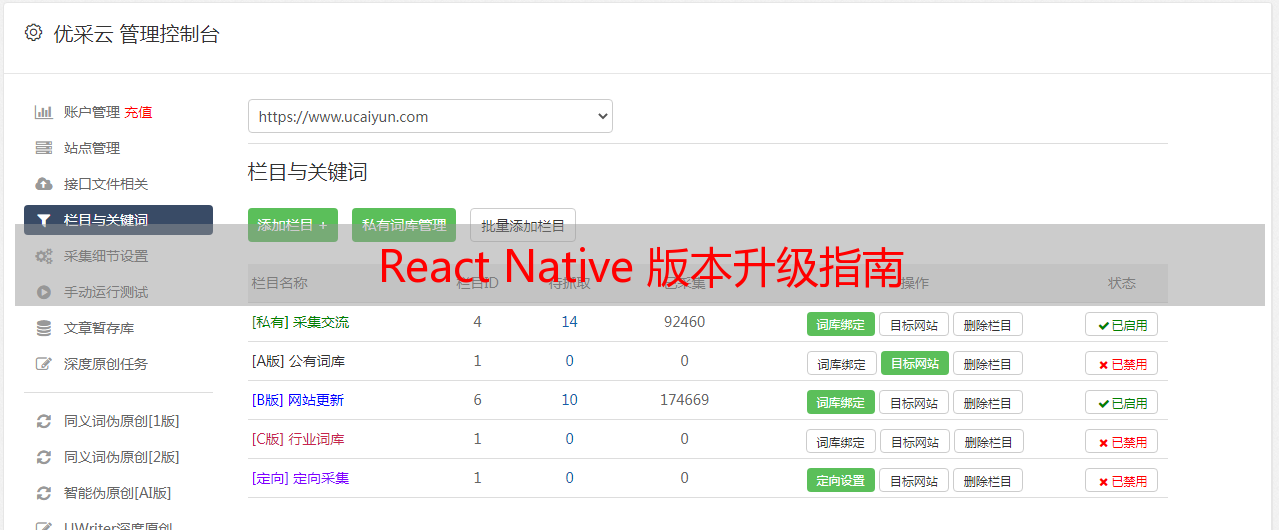Viewport: 1279px width, 530px height.
Task: Click the [C版] 行业词库 column name
Action: (298, 439)
